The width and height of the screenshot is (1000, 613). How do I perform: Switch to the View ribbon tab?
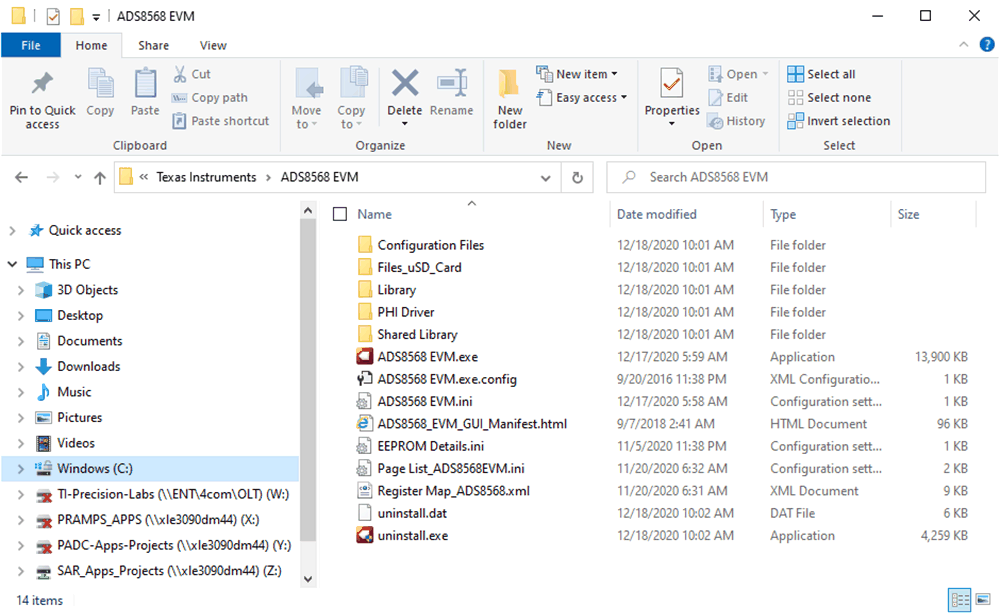tap(213, 45)
